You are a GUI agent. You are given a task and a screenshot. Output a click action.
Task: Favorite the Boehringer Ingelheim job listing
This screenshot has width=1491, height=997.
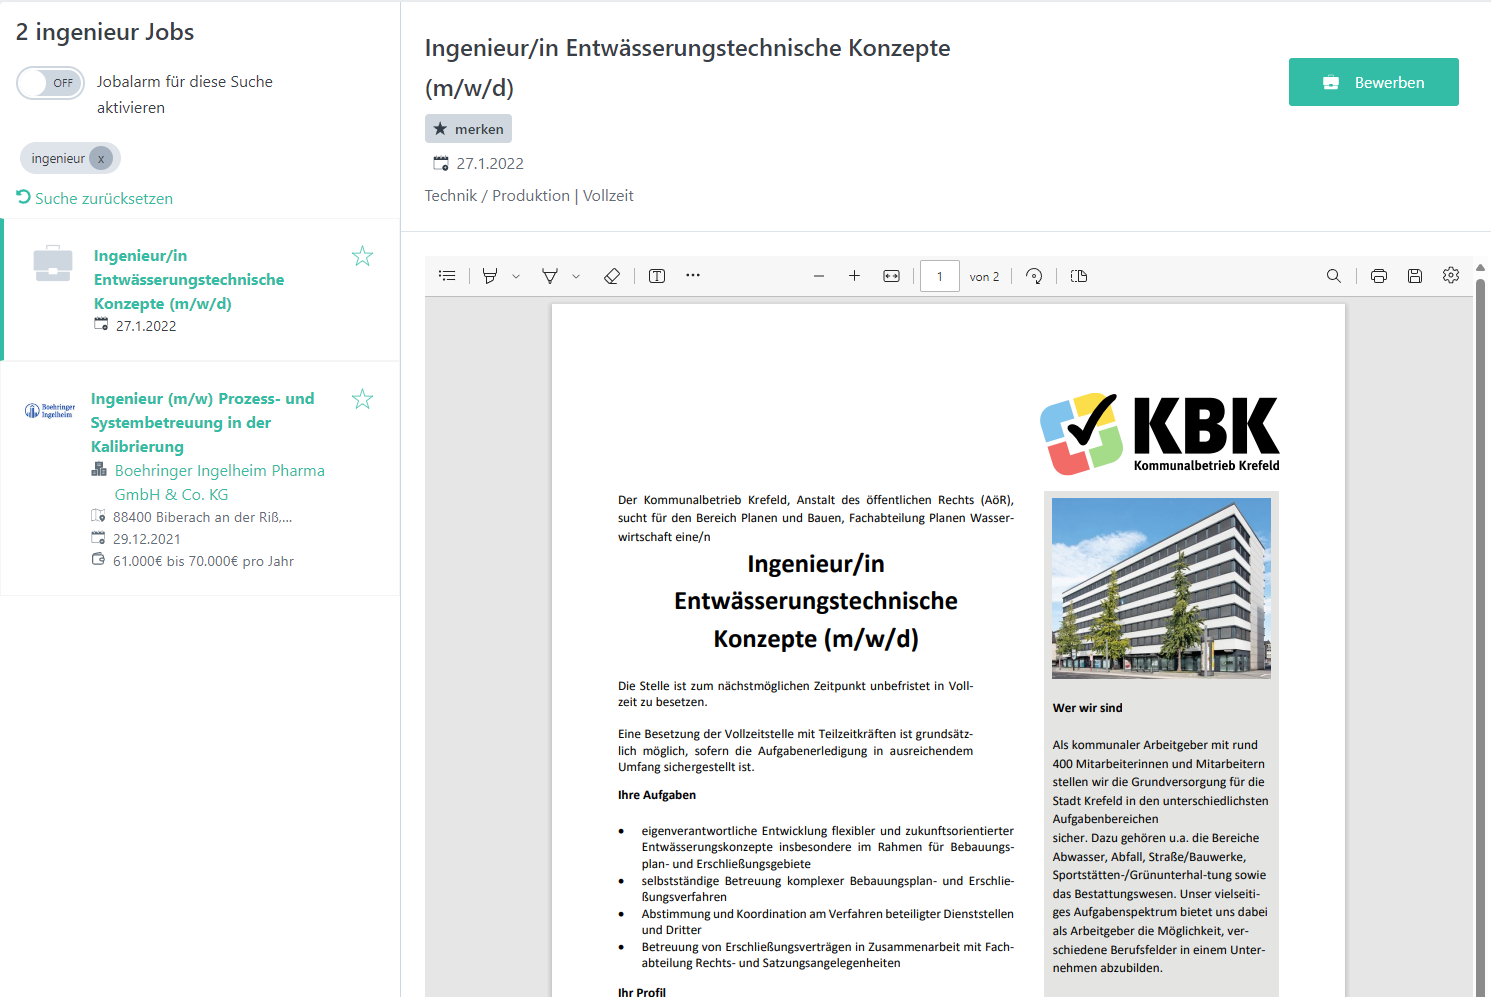click(362, 400)
